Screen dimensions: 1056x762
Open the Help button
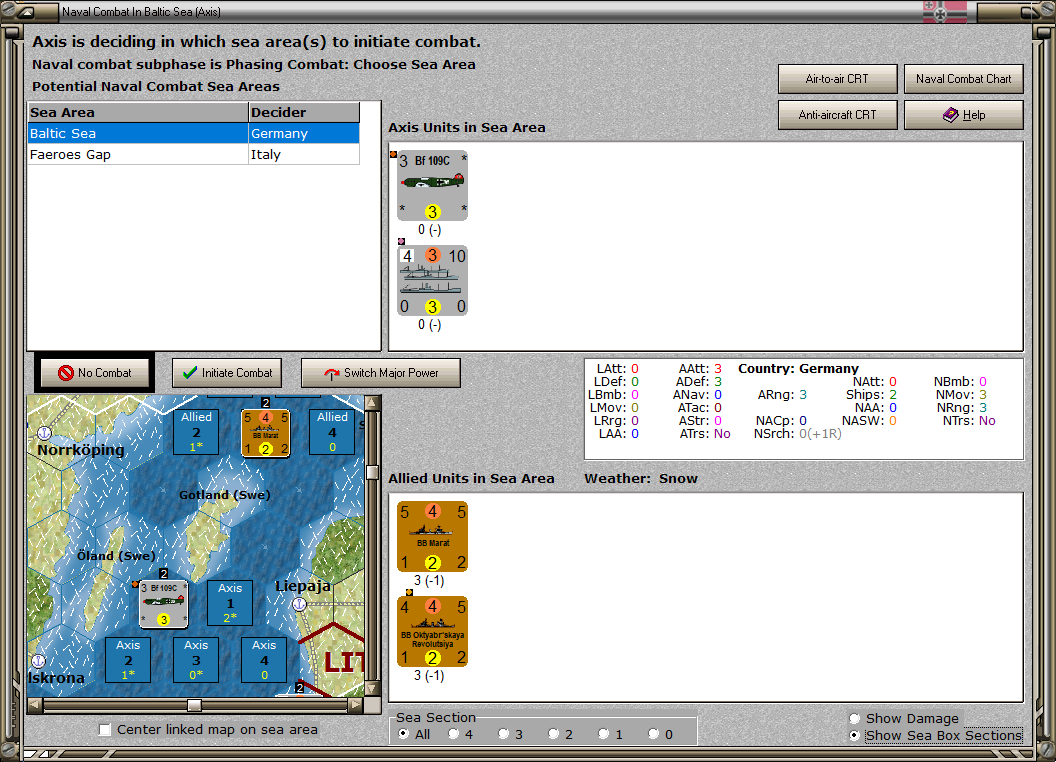[x=963, y=115]
